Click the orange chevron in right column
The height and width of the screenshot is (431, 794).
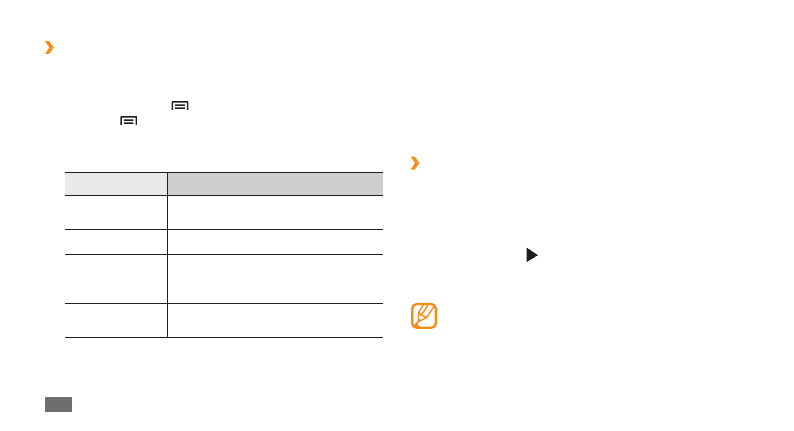coord(415,162)
